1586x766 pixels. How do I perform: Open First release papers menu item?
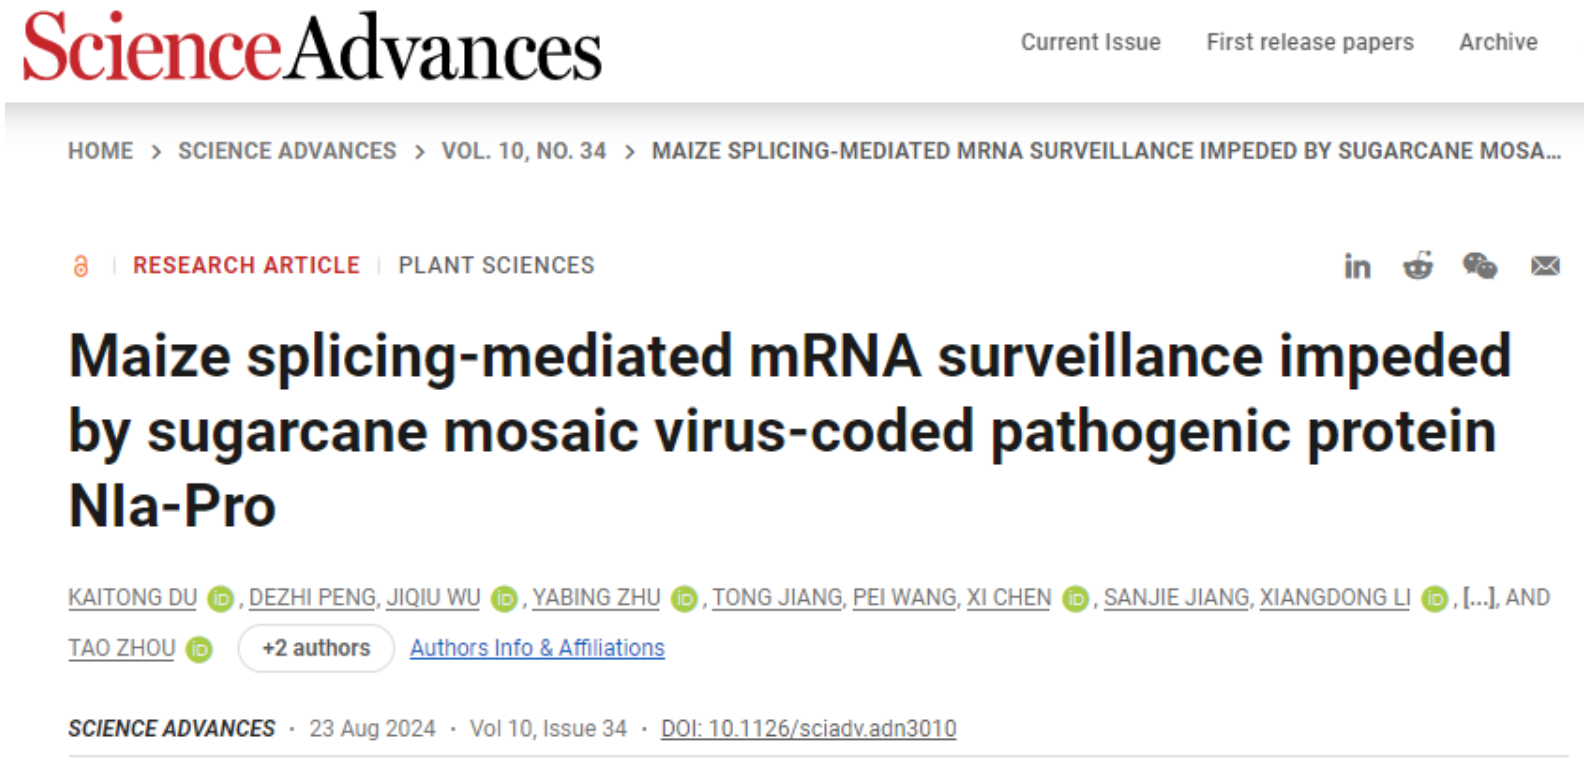[1310, 42]
